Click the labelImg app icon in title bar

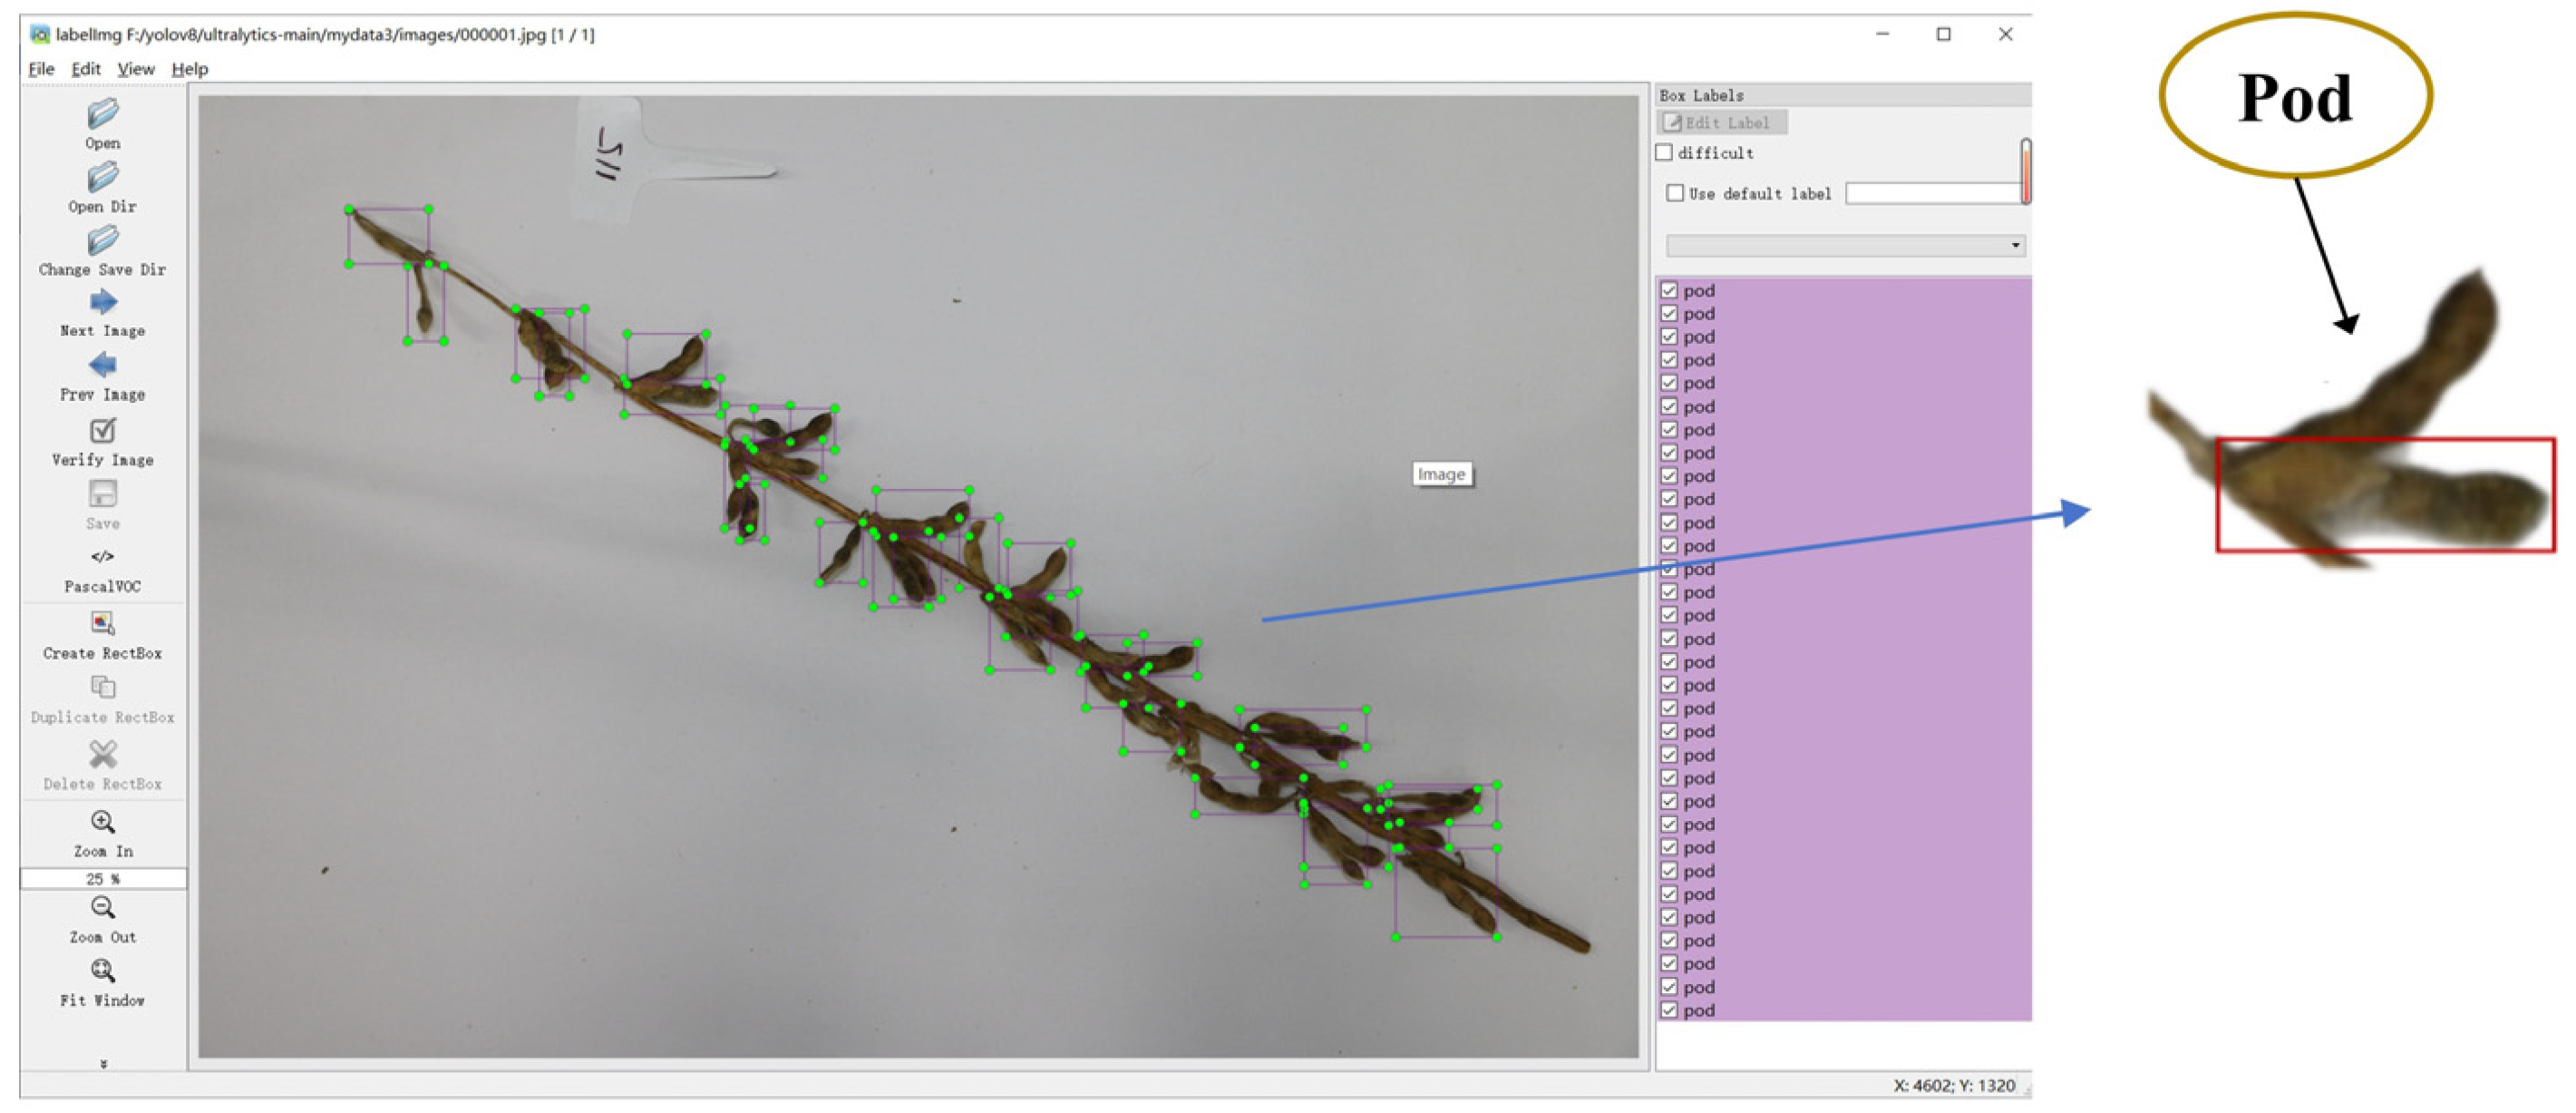[x=39, y=35]
